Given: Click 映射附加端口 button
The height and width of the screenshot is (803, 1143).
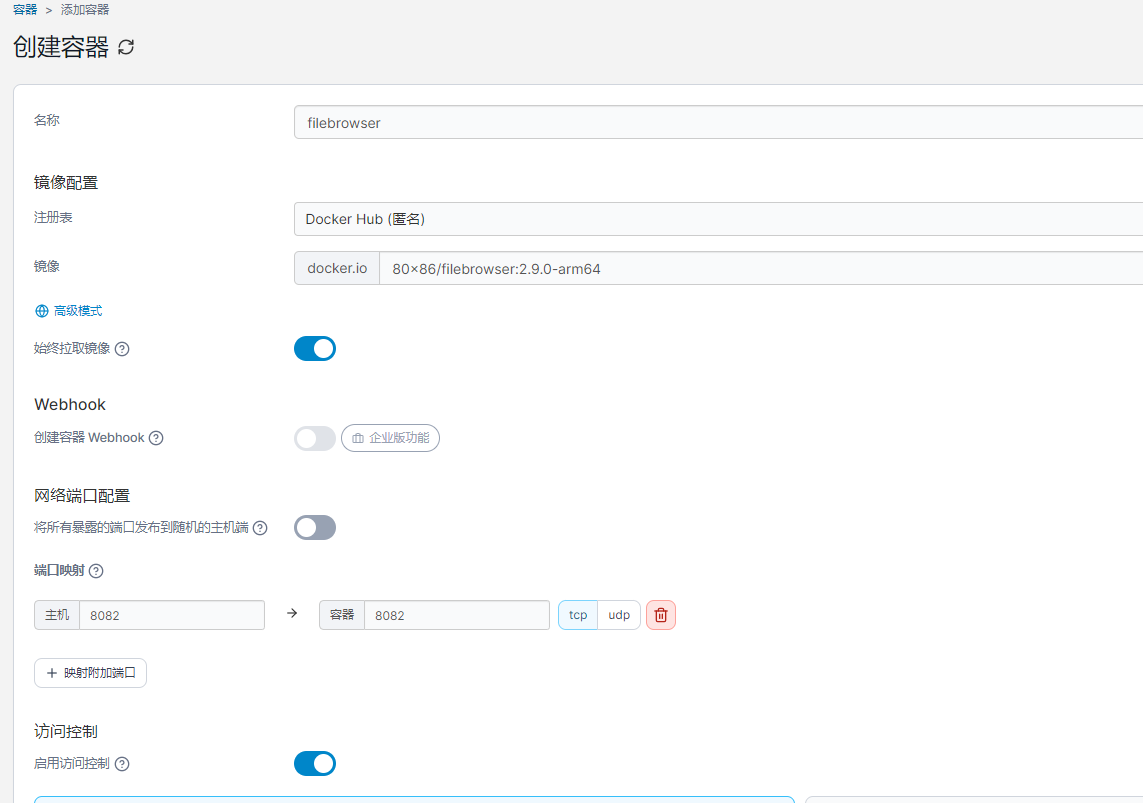Looking at the screenshot, I should click(x=90, y=673).
